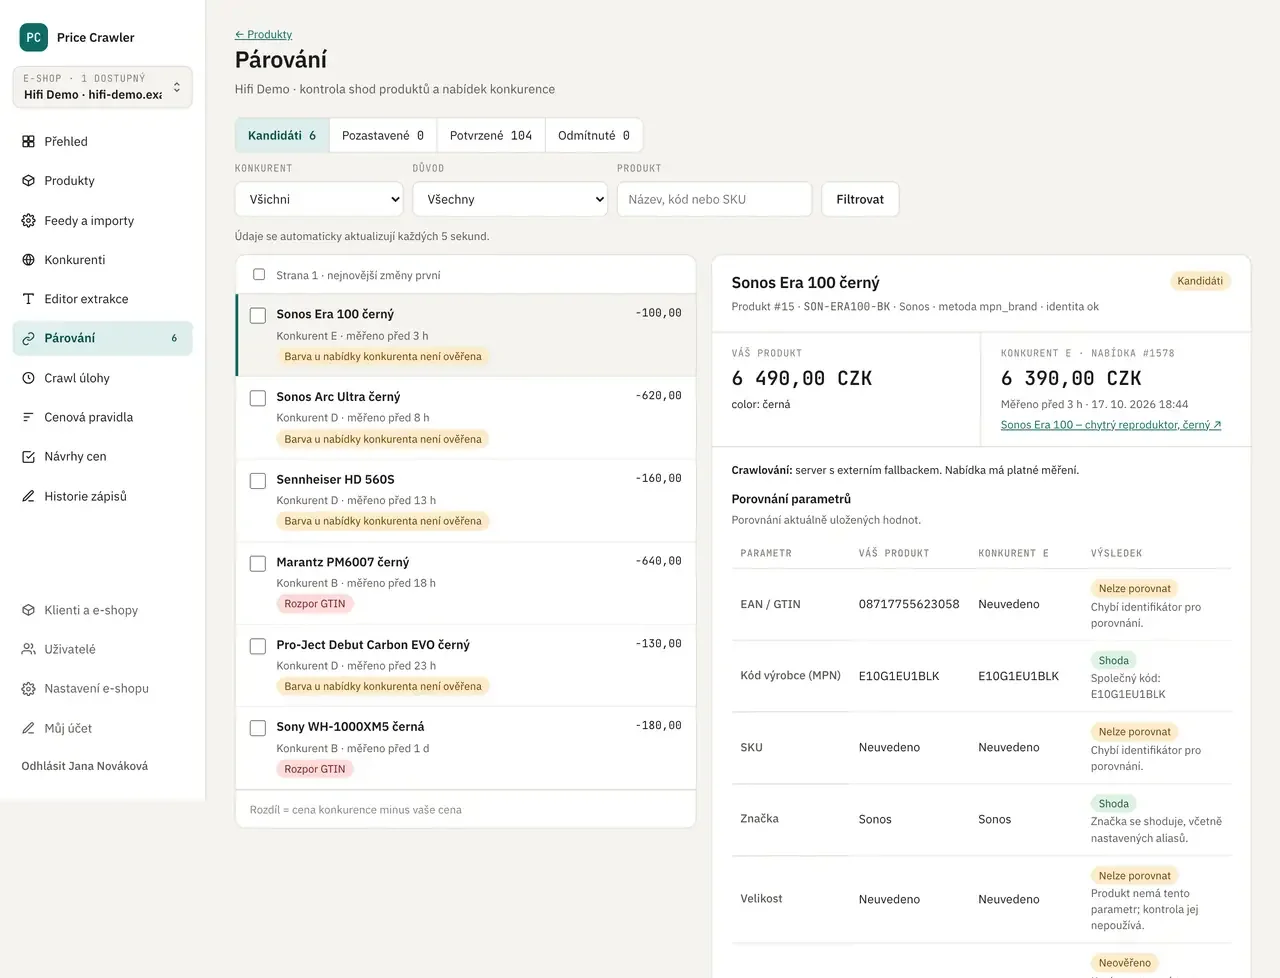Go back via the Produkty link
1280x978 pixels.
[264, 34]
